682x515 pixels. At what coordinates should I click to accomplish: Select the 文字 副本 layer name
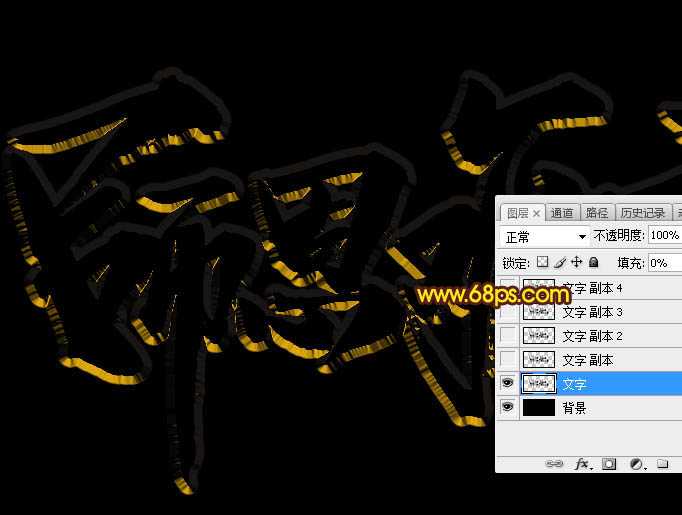coord(588,360)
